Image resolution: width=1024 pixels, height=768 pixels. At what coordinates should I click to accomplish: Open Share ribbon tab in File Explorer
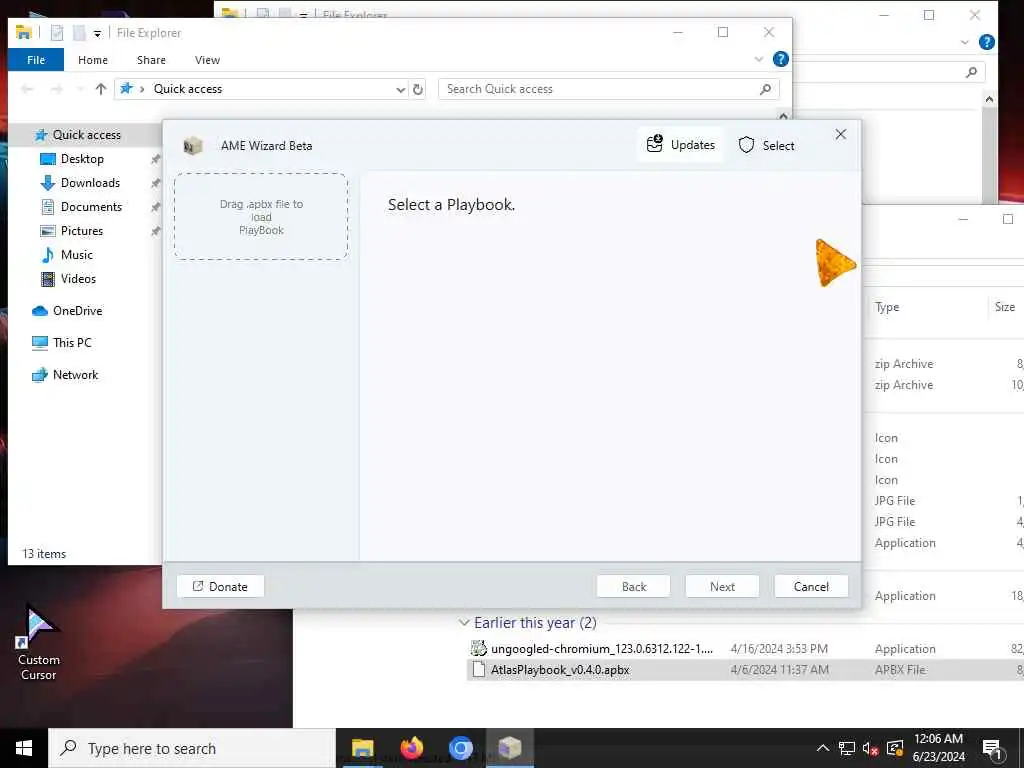(x=151, y=59)
